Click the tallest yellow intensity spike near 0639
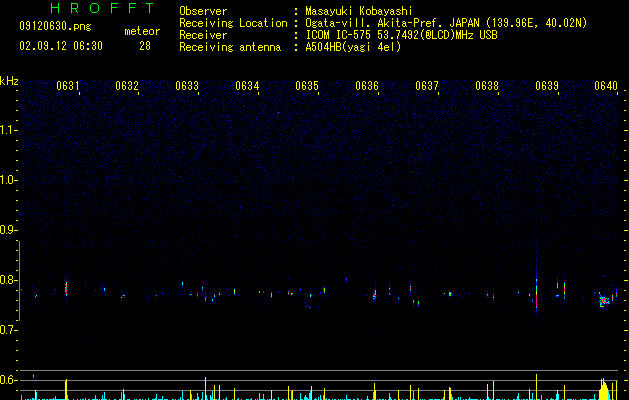Viewport: 629px width, 400px height. pos(536,387)
